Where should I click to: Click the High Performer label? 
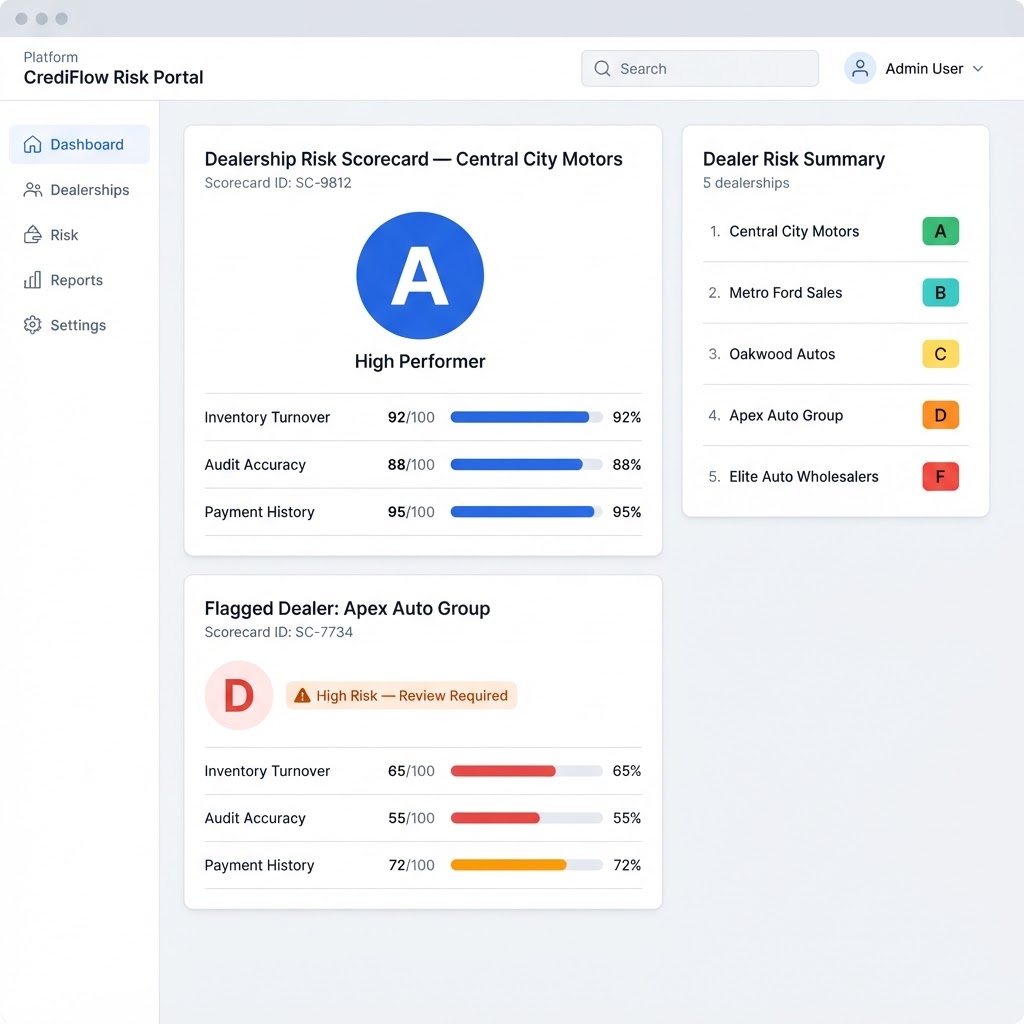tap(420, 362)
